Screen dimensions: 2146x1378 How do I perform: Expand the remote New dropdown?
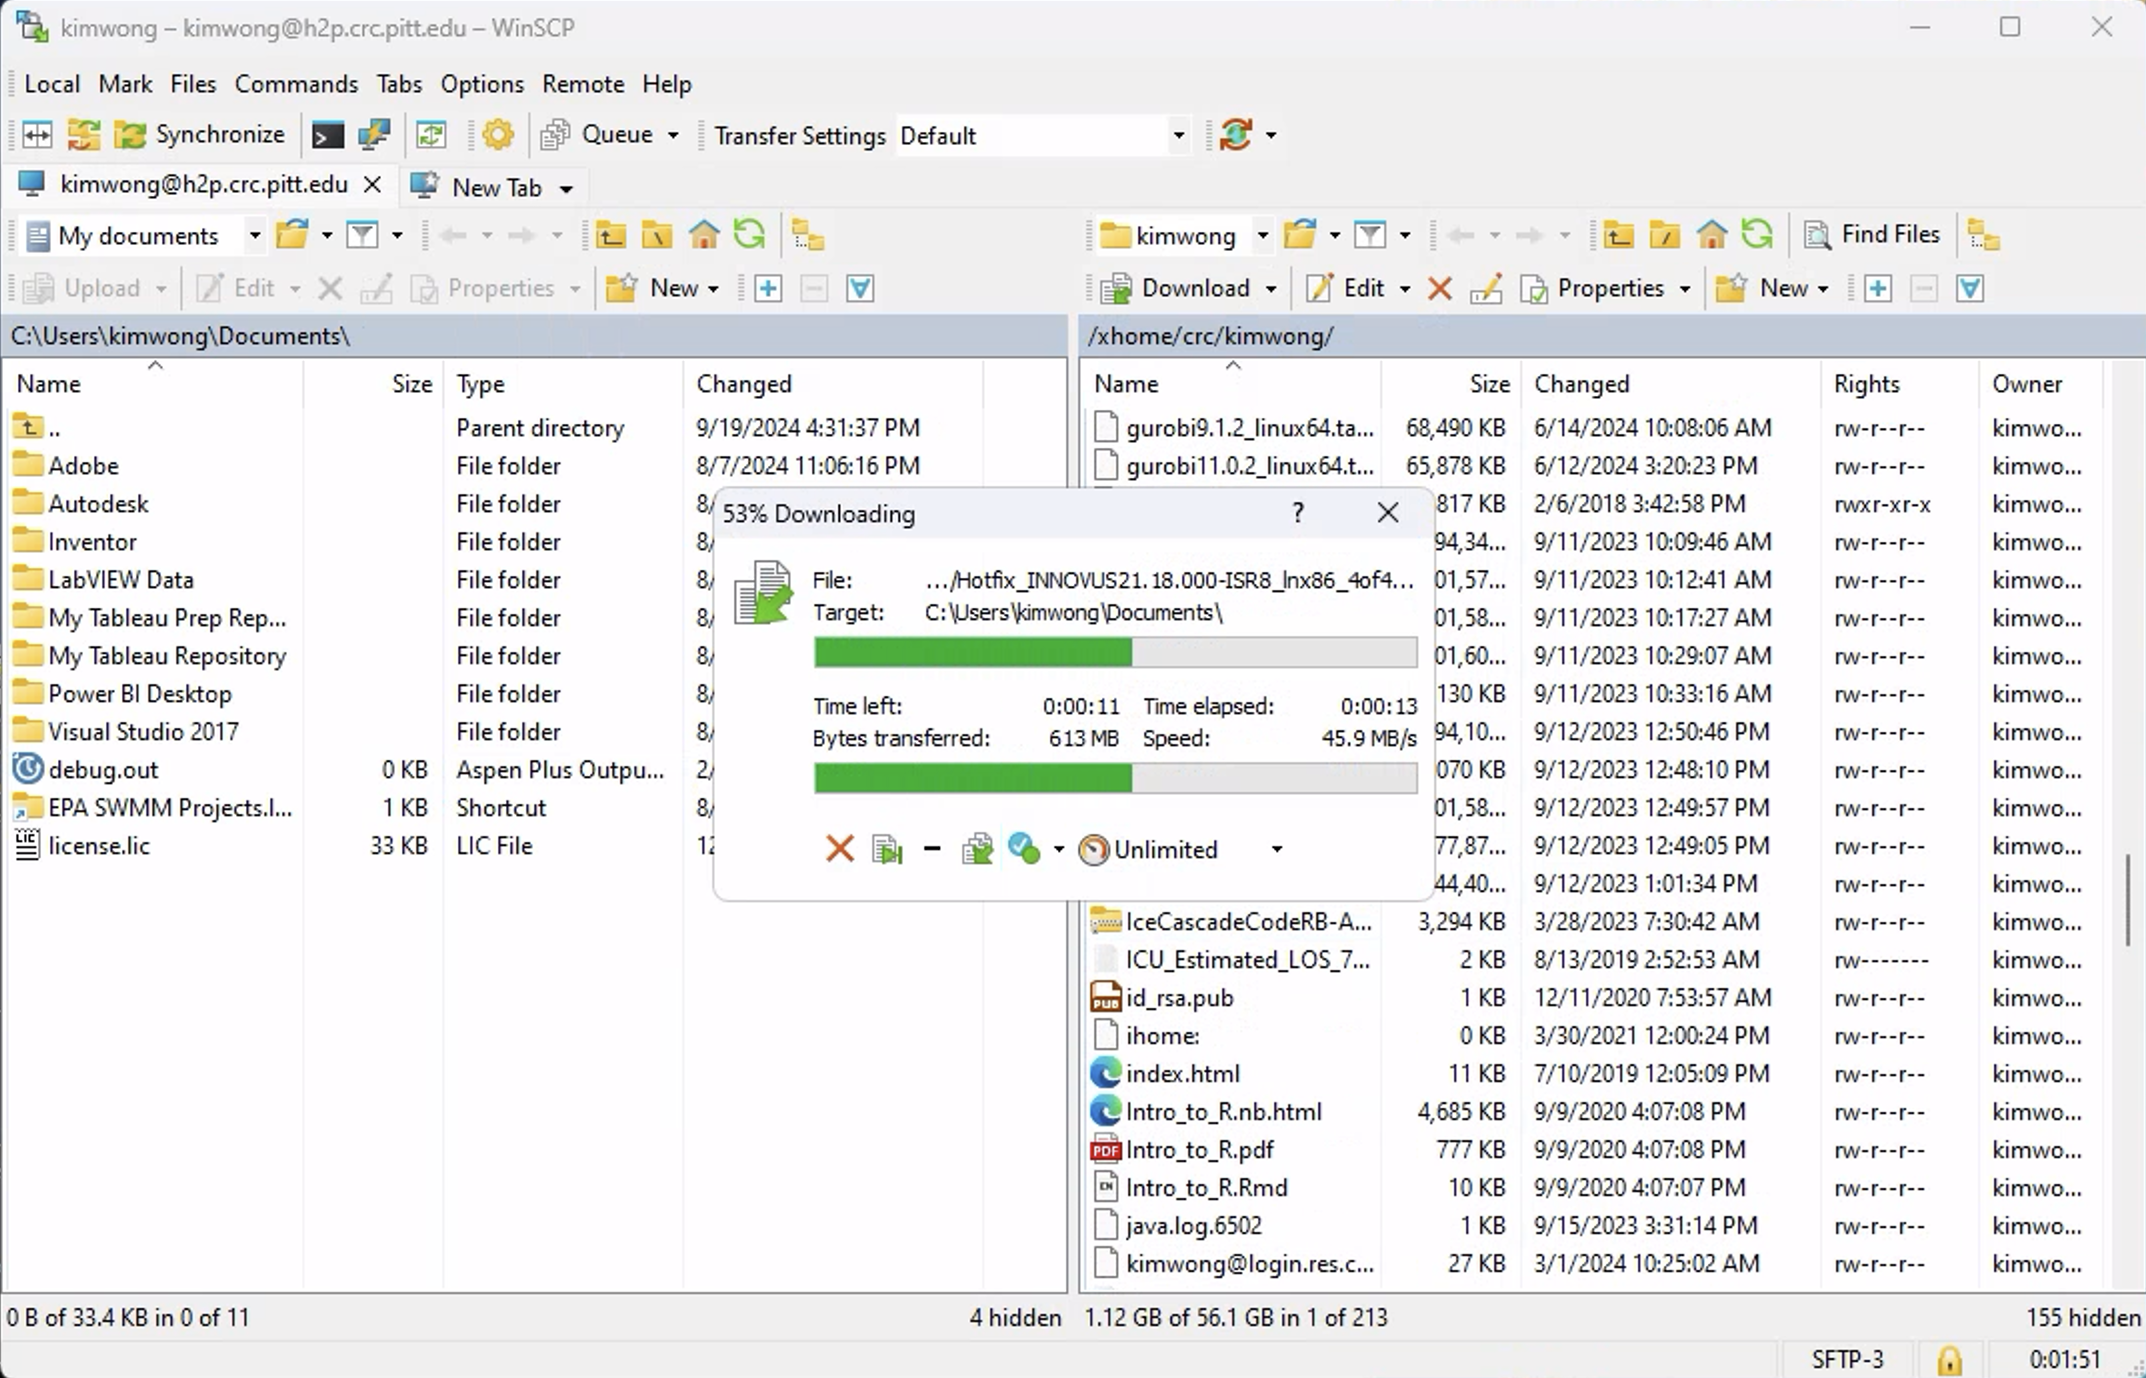coord(1822,289)
